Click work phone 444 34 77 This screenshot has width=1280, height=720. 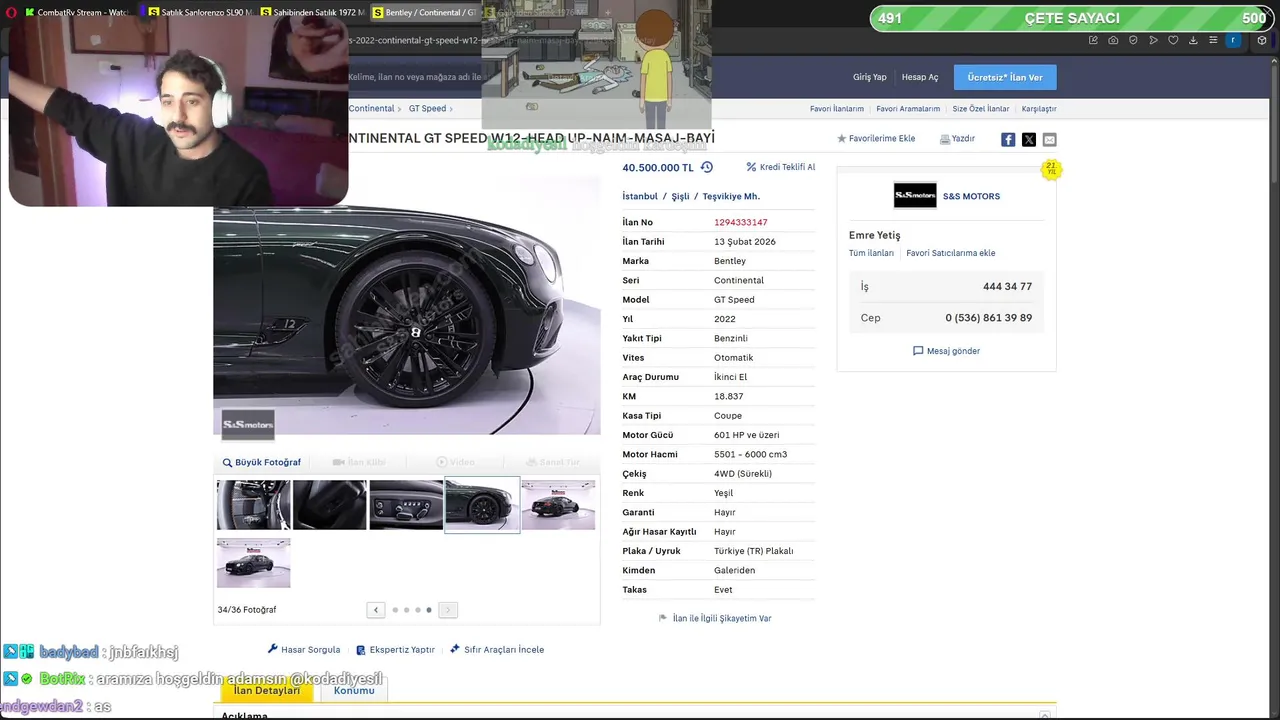click(x=1007, y=286)
